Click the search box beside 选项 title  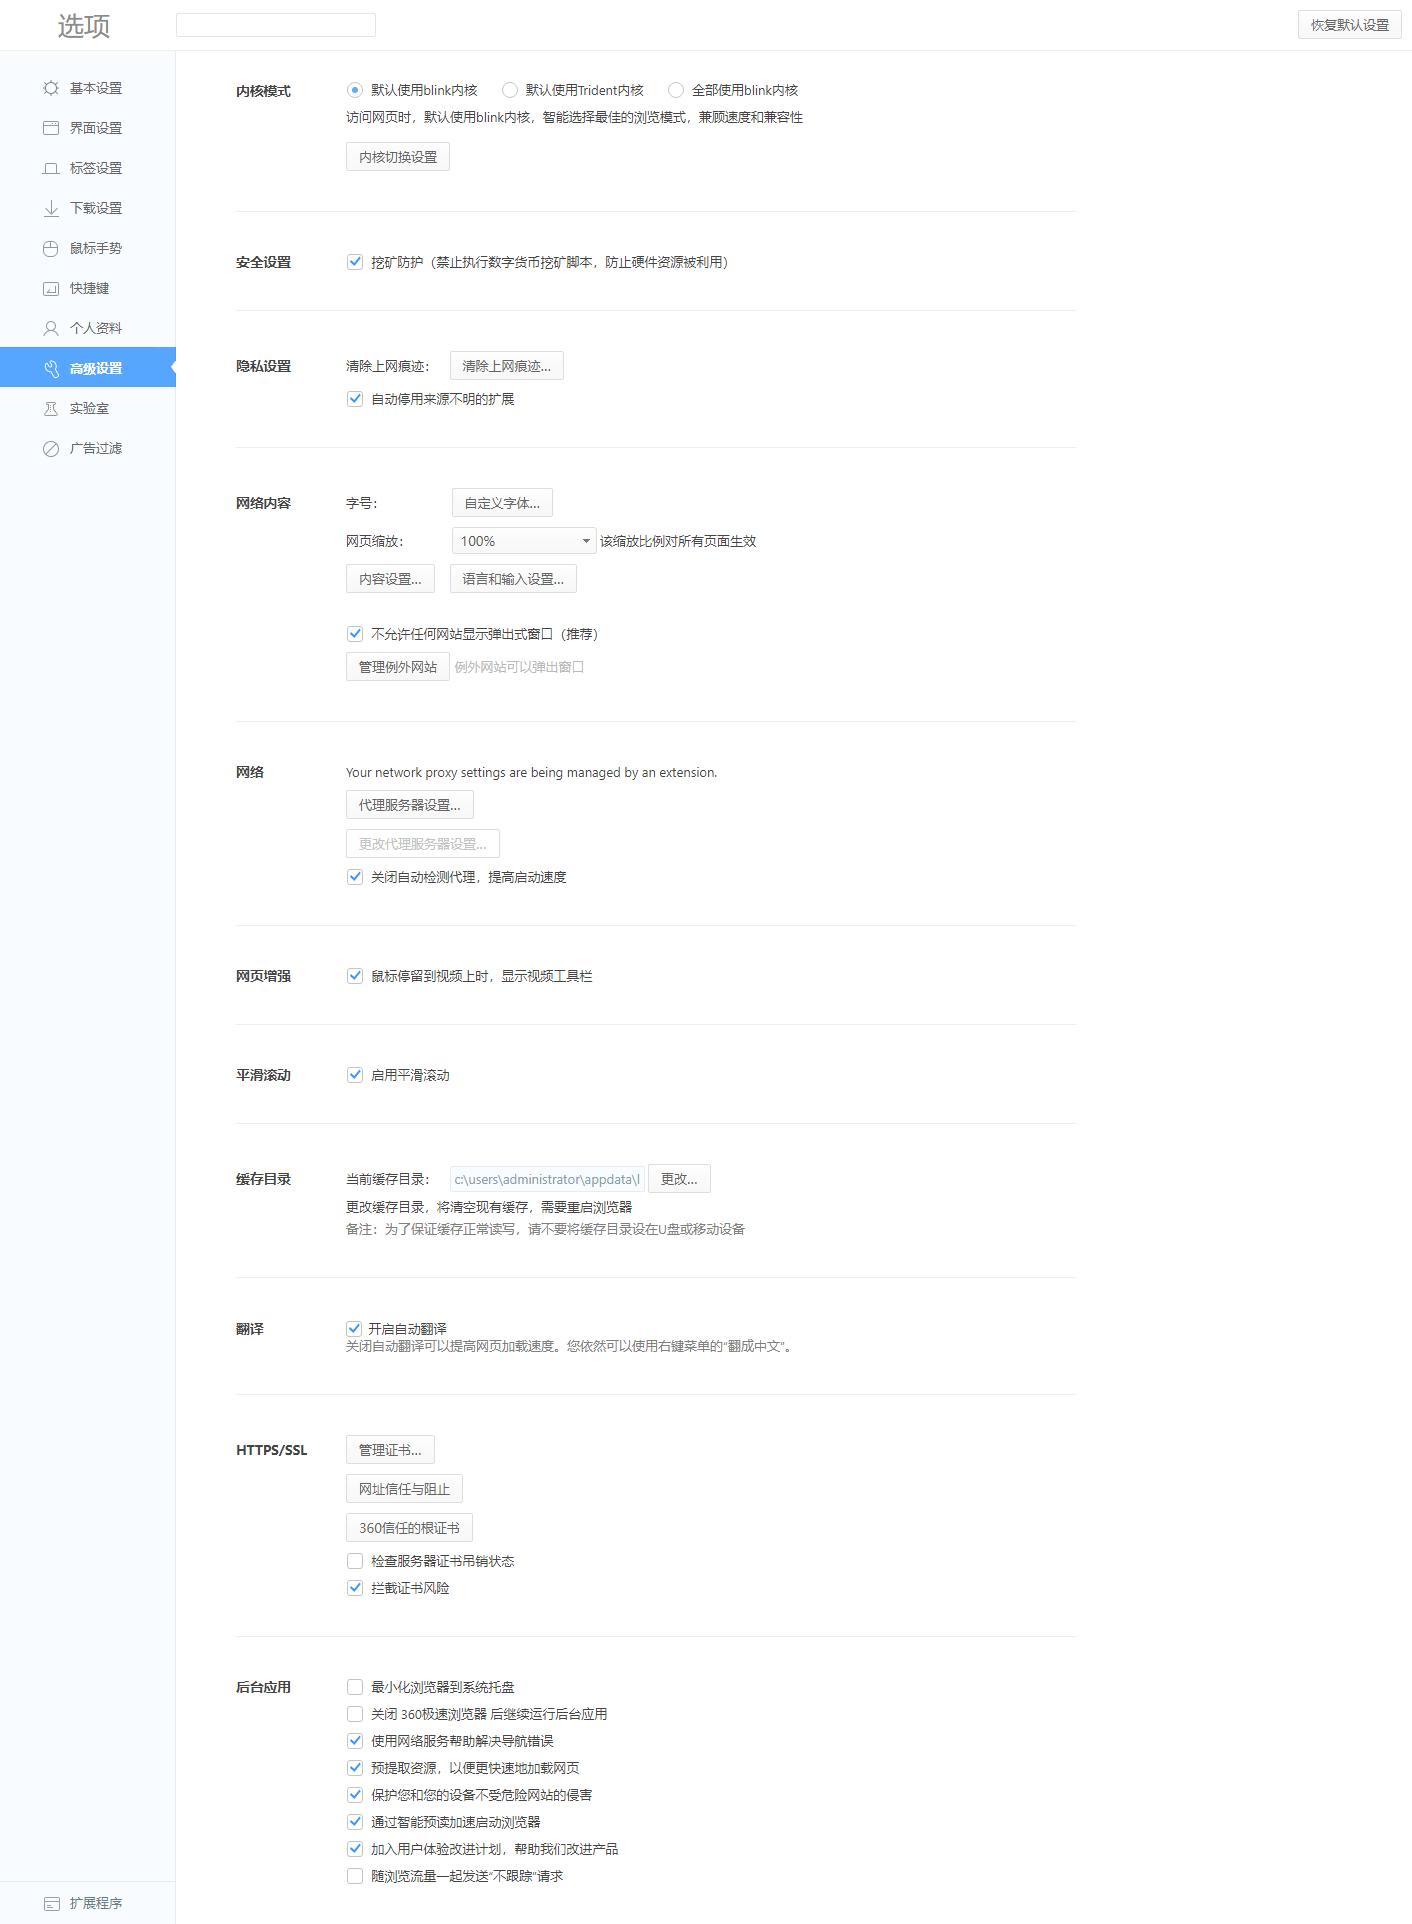click(276, 25)
